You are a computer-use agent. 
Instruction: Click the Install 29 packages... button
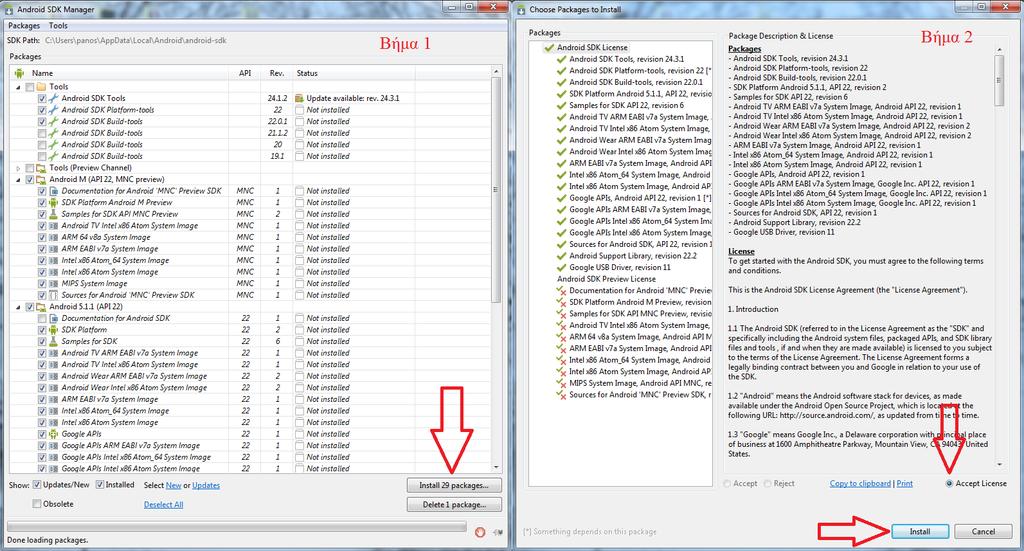coord(454,486)
